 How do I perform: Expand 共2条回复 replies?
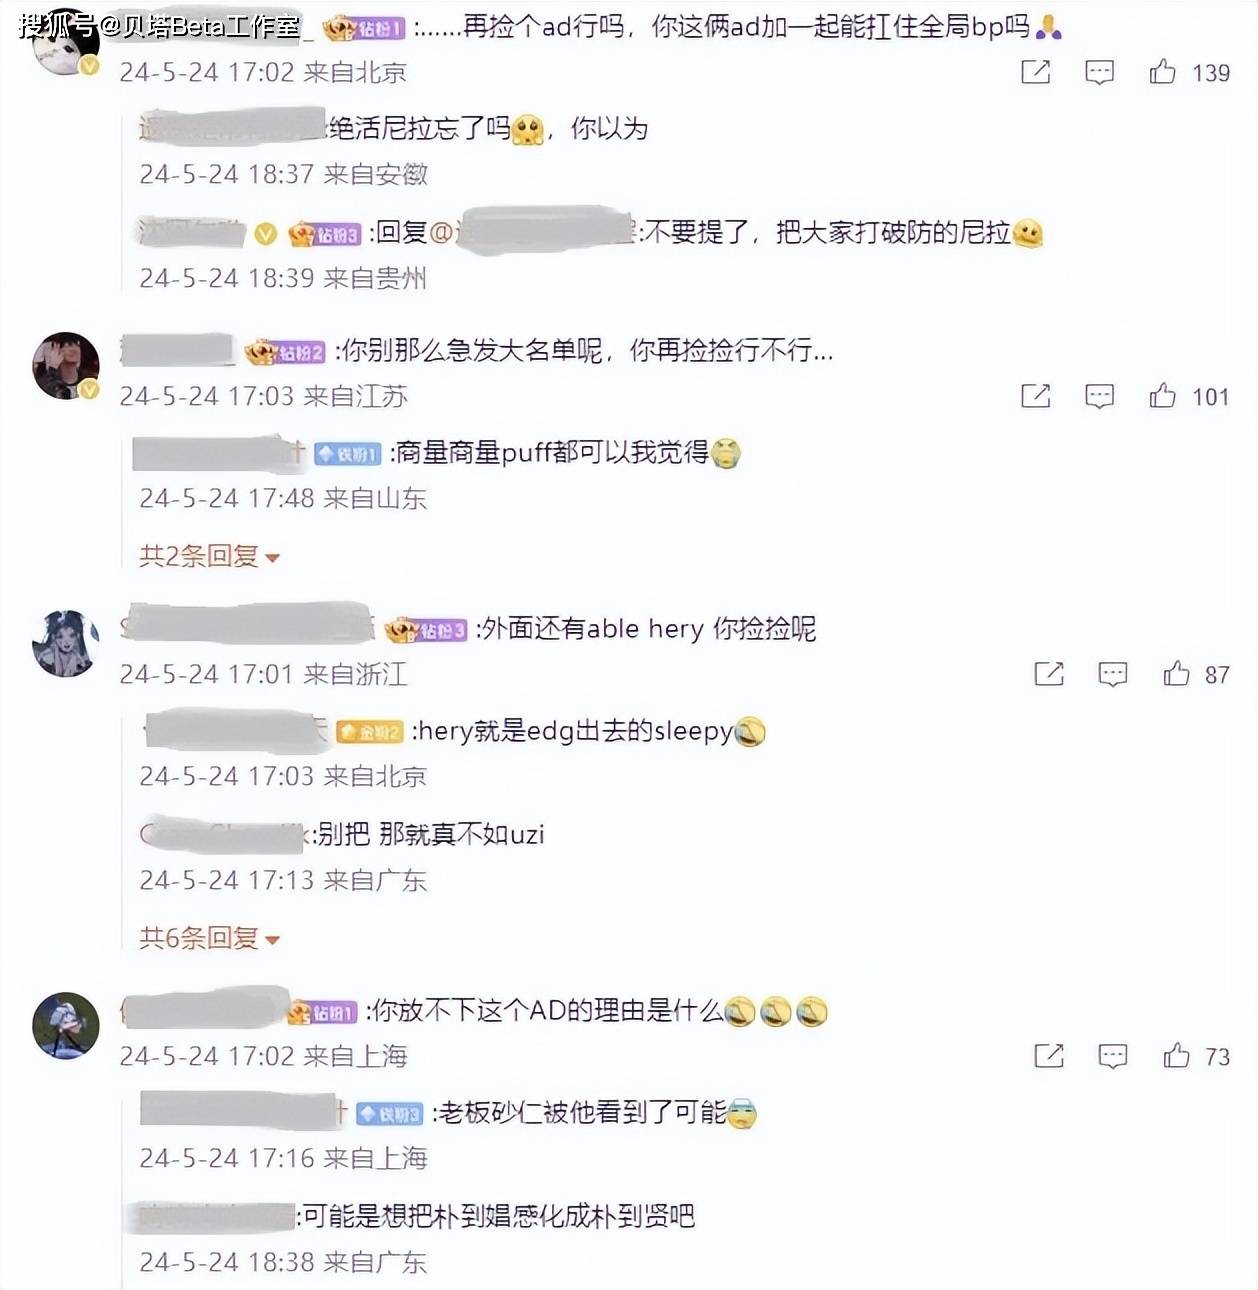click(x=209, y=556)
